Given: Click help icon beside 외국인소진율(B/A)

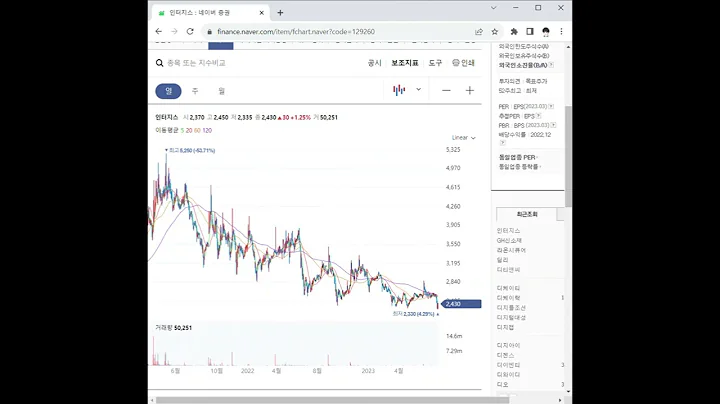Looking at the screenshot, I should (551, 65).
